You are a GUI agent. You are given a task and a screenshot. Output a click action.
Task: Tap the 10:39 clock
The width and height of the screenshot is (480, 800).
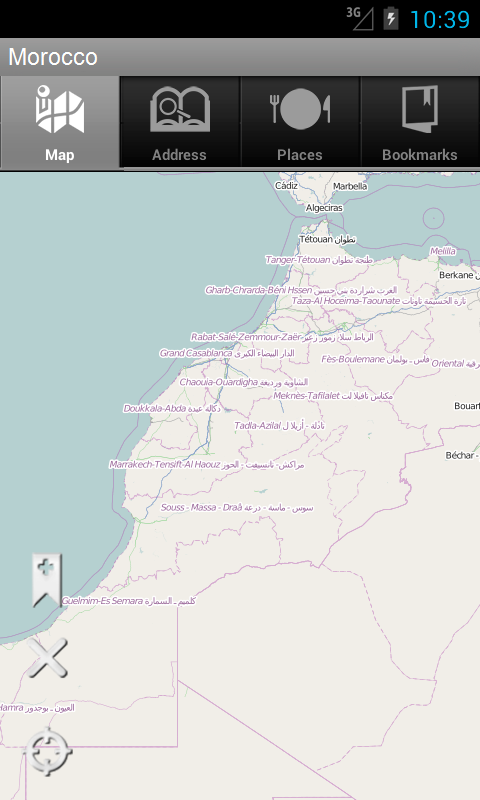[440, 19]
